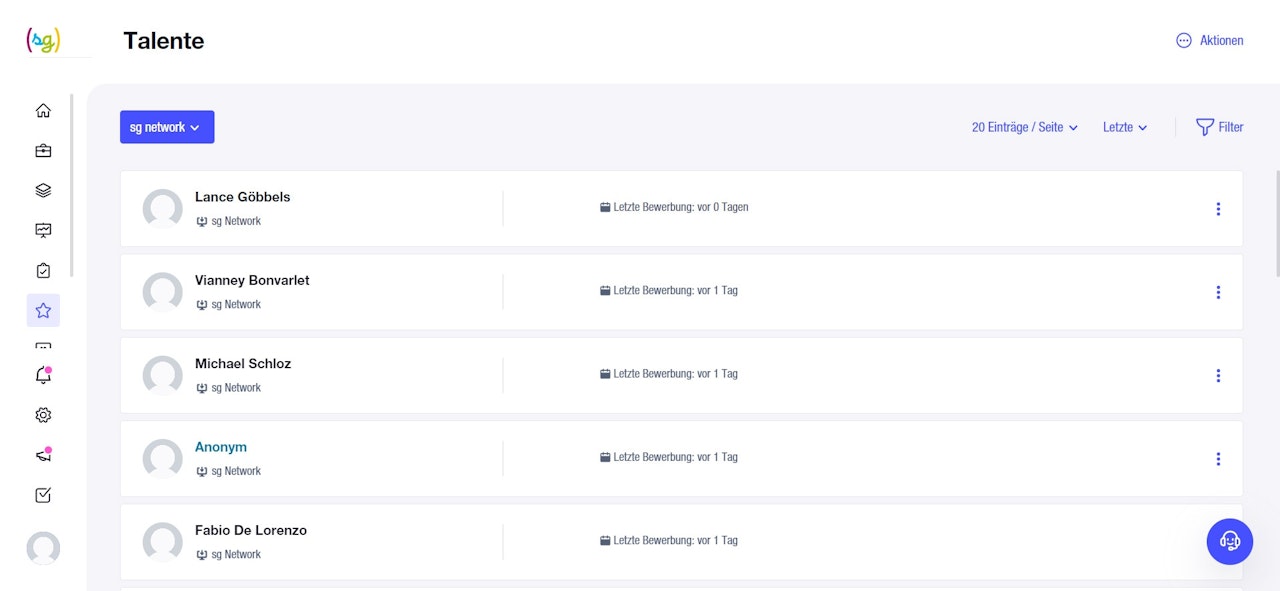Image resolution: width=1280 pixels, height=591 pixels.
Task: Open the clipboard checklist icon in sidebar
Action: pos(43,271)
